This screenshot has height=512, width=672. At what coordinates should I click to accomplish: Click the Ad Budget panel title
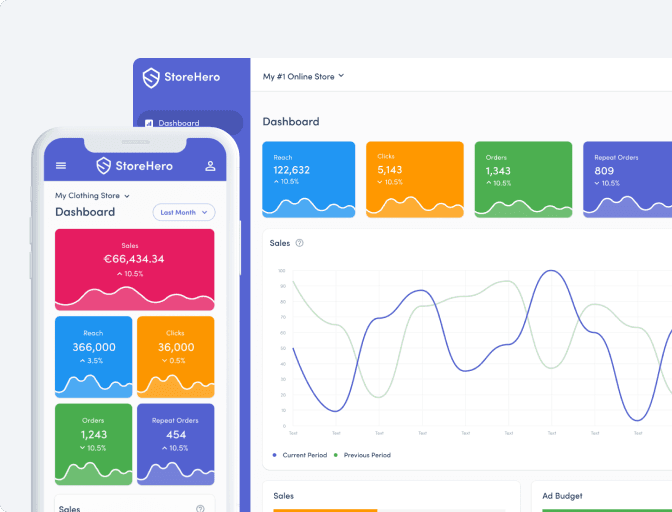click(562, 496)
